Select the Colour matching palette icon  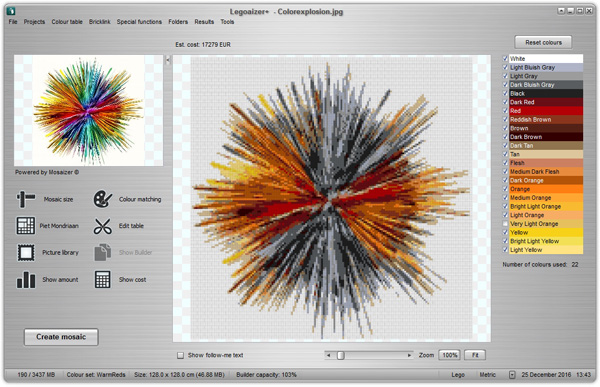(x=103, y=199)
